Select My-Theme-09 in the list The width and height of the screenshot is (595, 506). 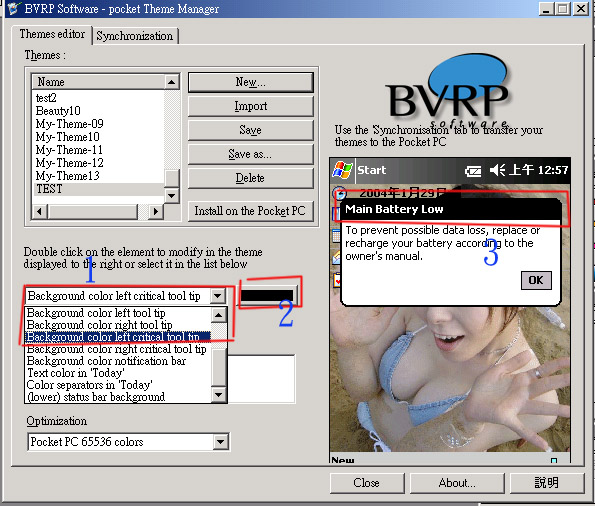(69, 123)
